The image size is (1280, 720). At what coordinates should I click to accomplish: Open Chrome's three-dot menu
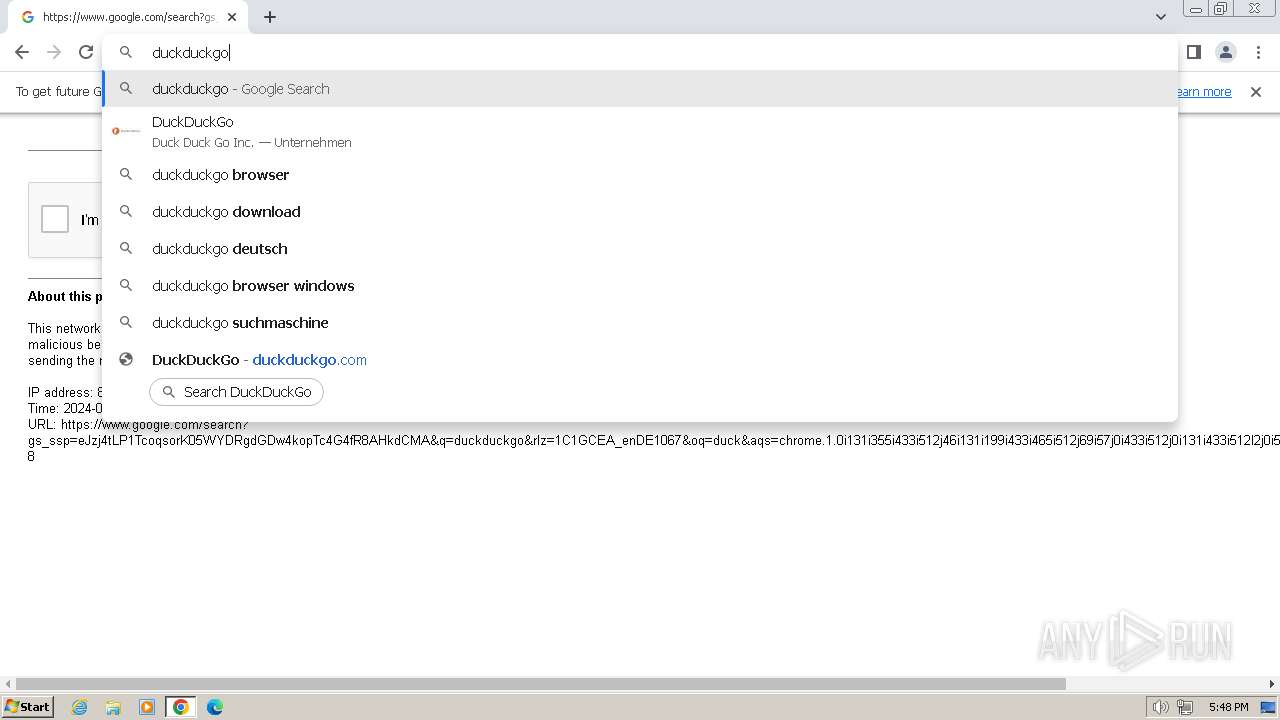[1258, 52]
